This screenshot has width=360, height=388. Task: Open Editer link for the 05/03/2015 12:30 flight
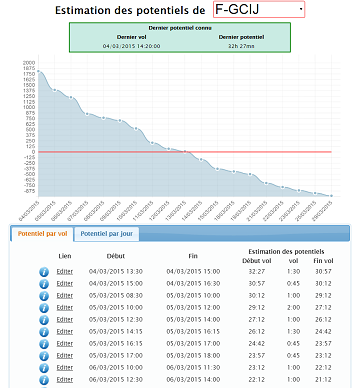(x=65, y=320)
